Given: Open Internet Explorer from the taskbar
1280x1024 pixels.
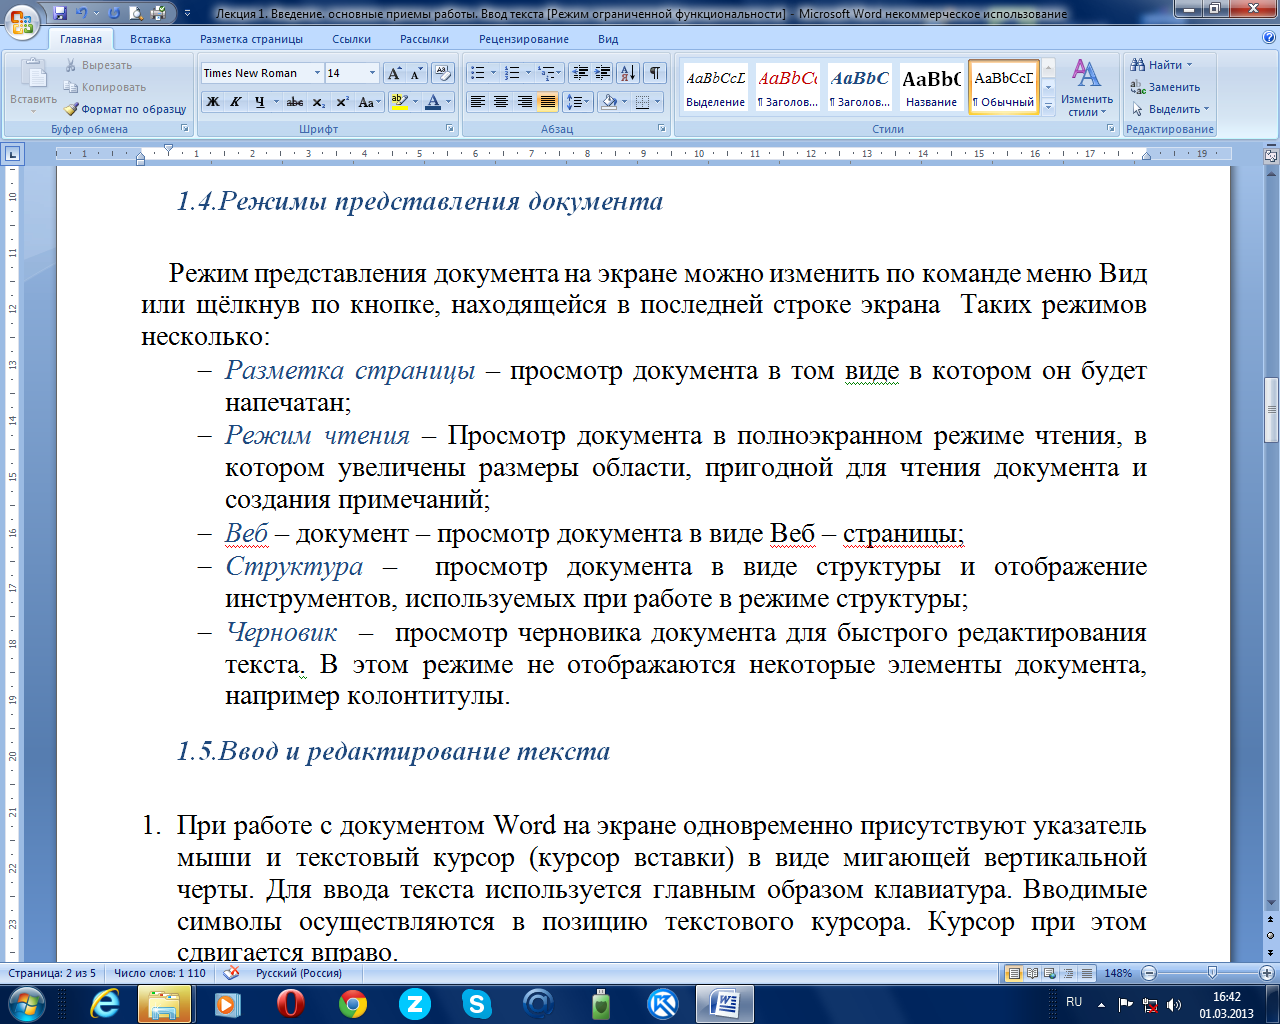Looking at the screenshot, I should (x=103, y=1003).
